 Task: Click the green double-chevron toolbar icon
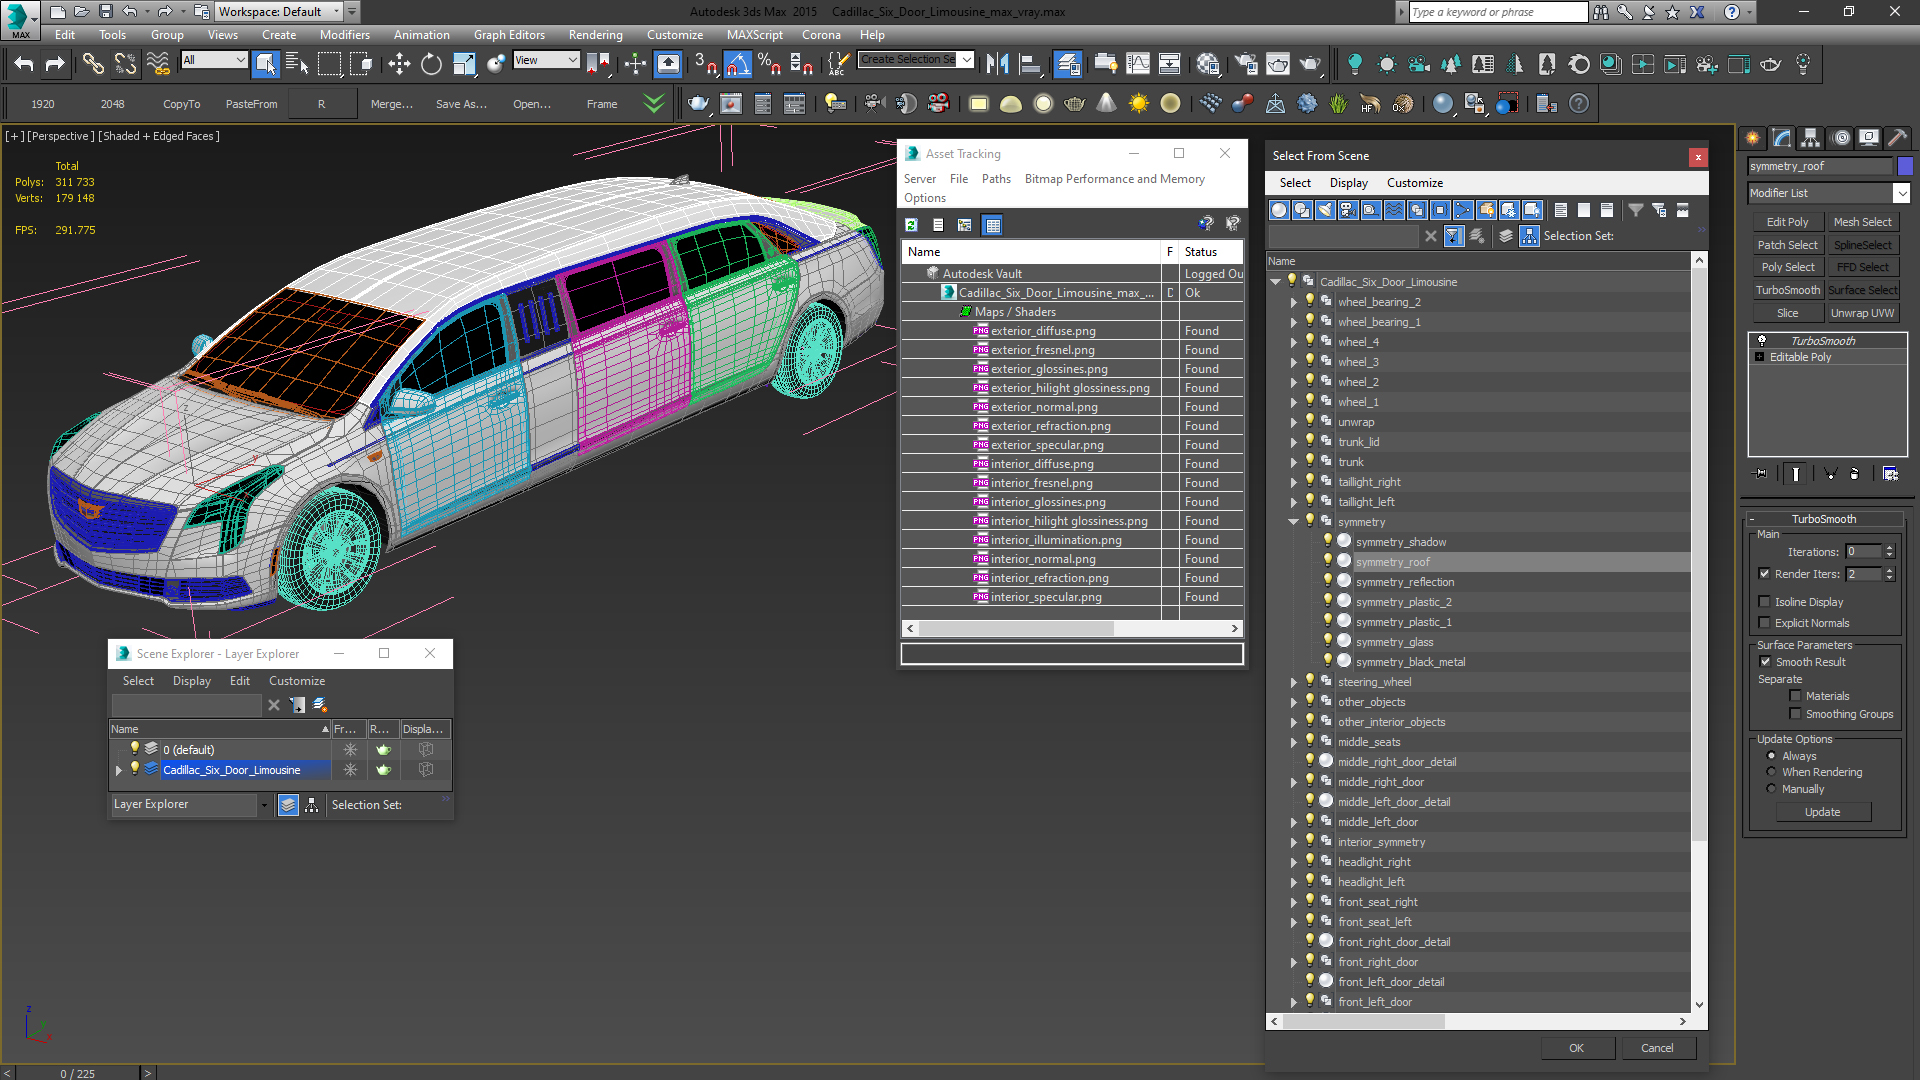click(x=654, y=103)
